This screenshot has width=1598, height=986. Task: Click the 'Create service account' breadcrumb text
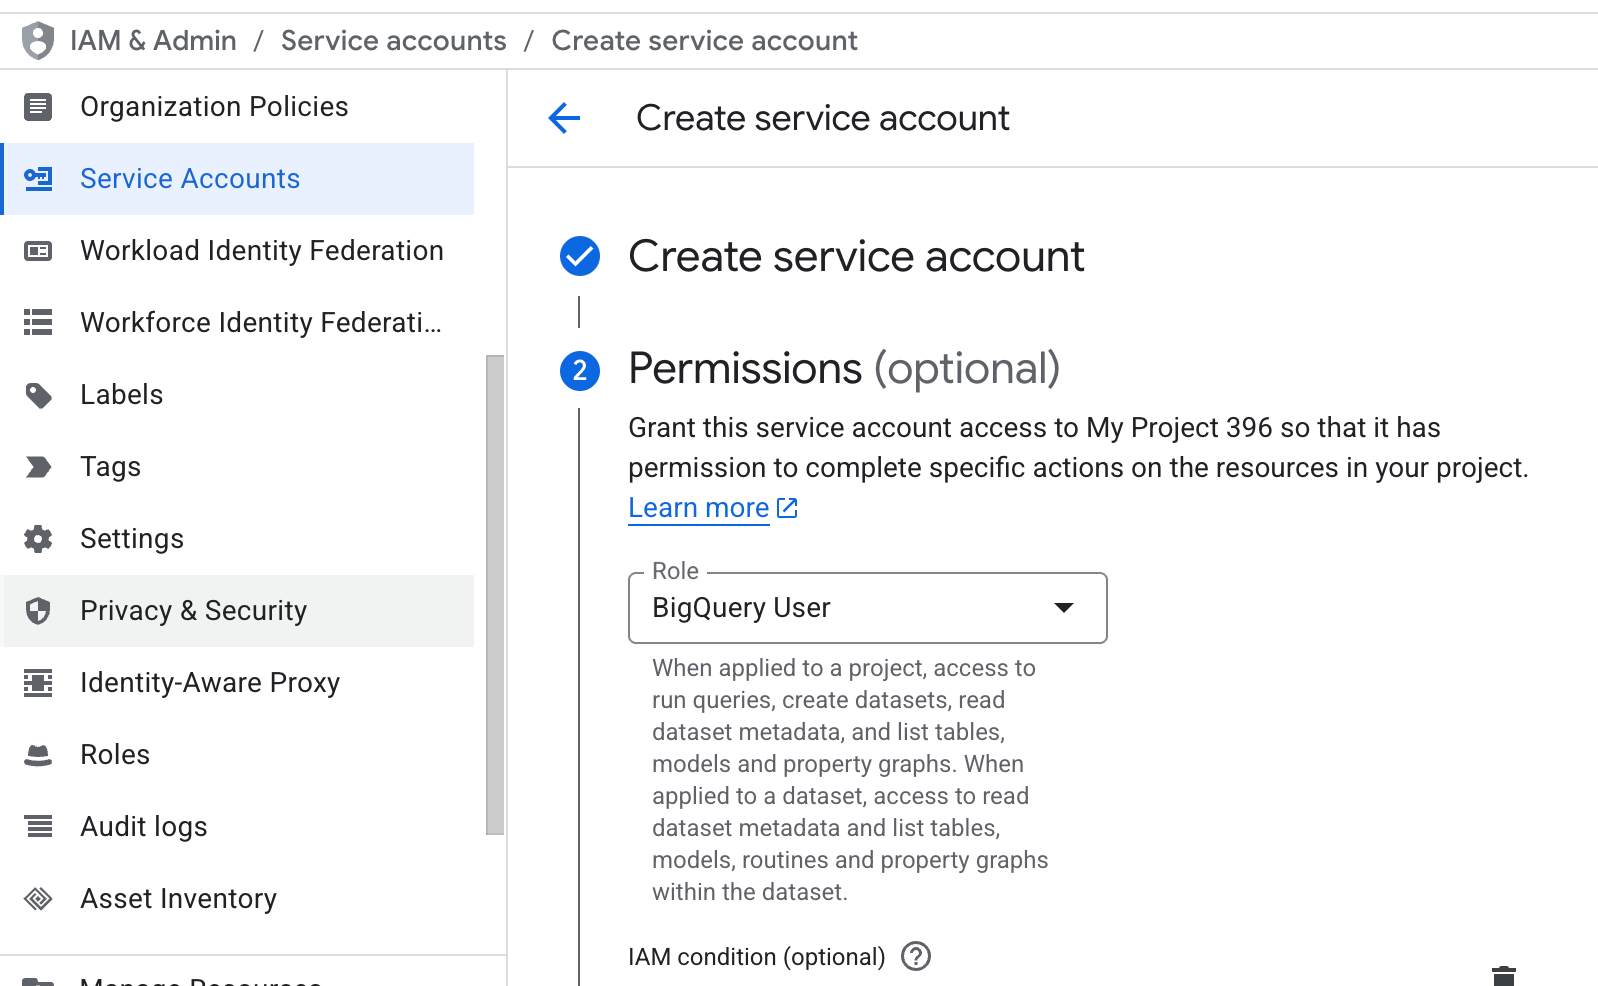(704, 41)
